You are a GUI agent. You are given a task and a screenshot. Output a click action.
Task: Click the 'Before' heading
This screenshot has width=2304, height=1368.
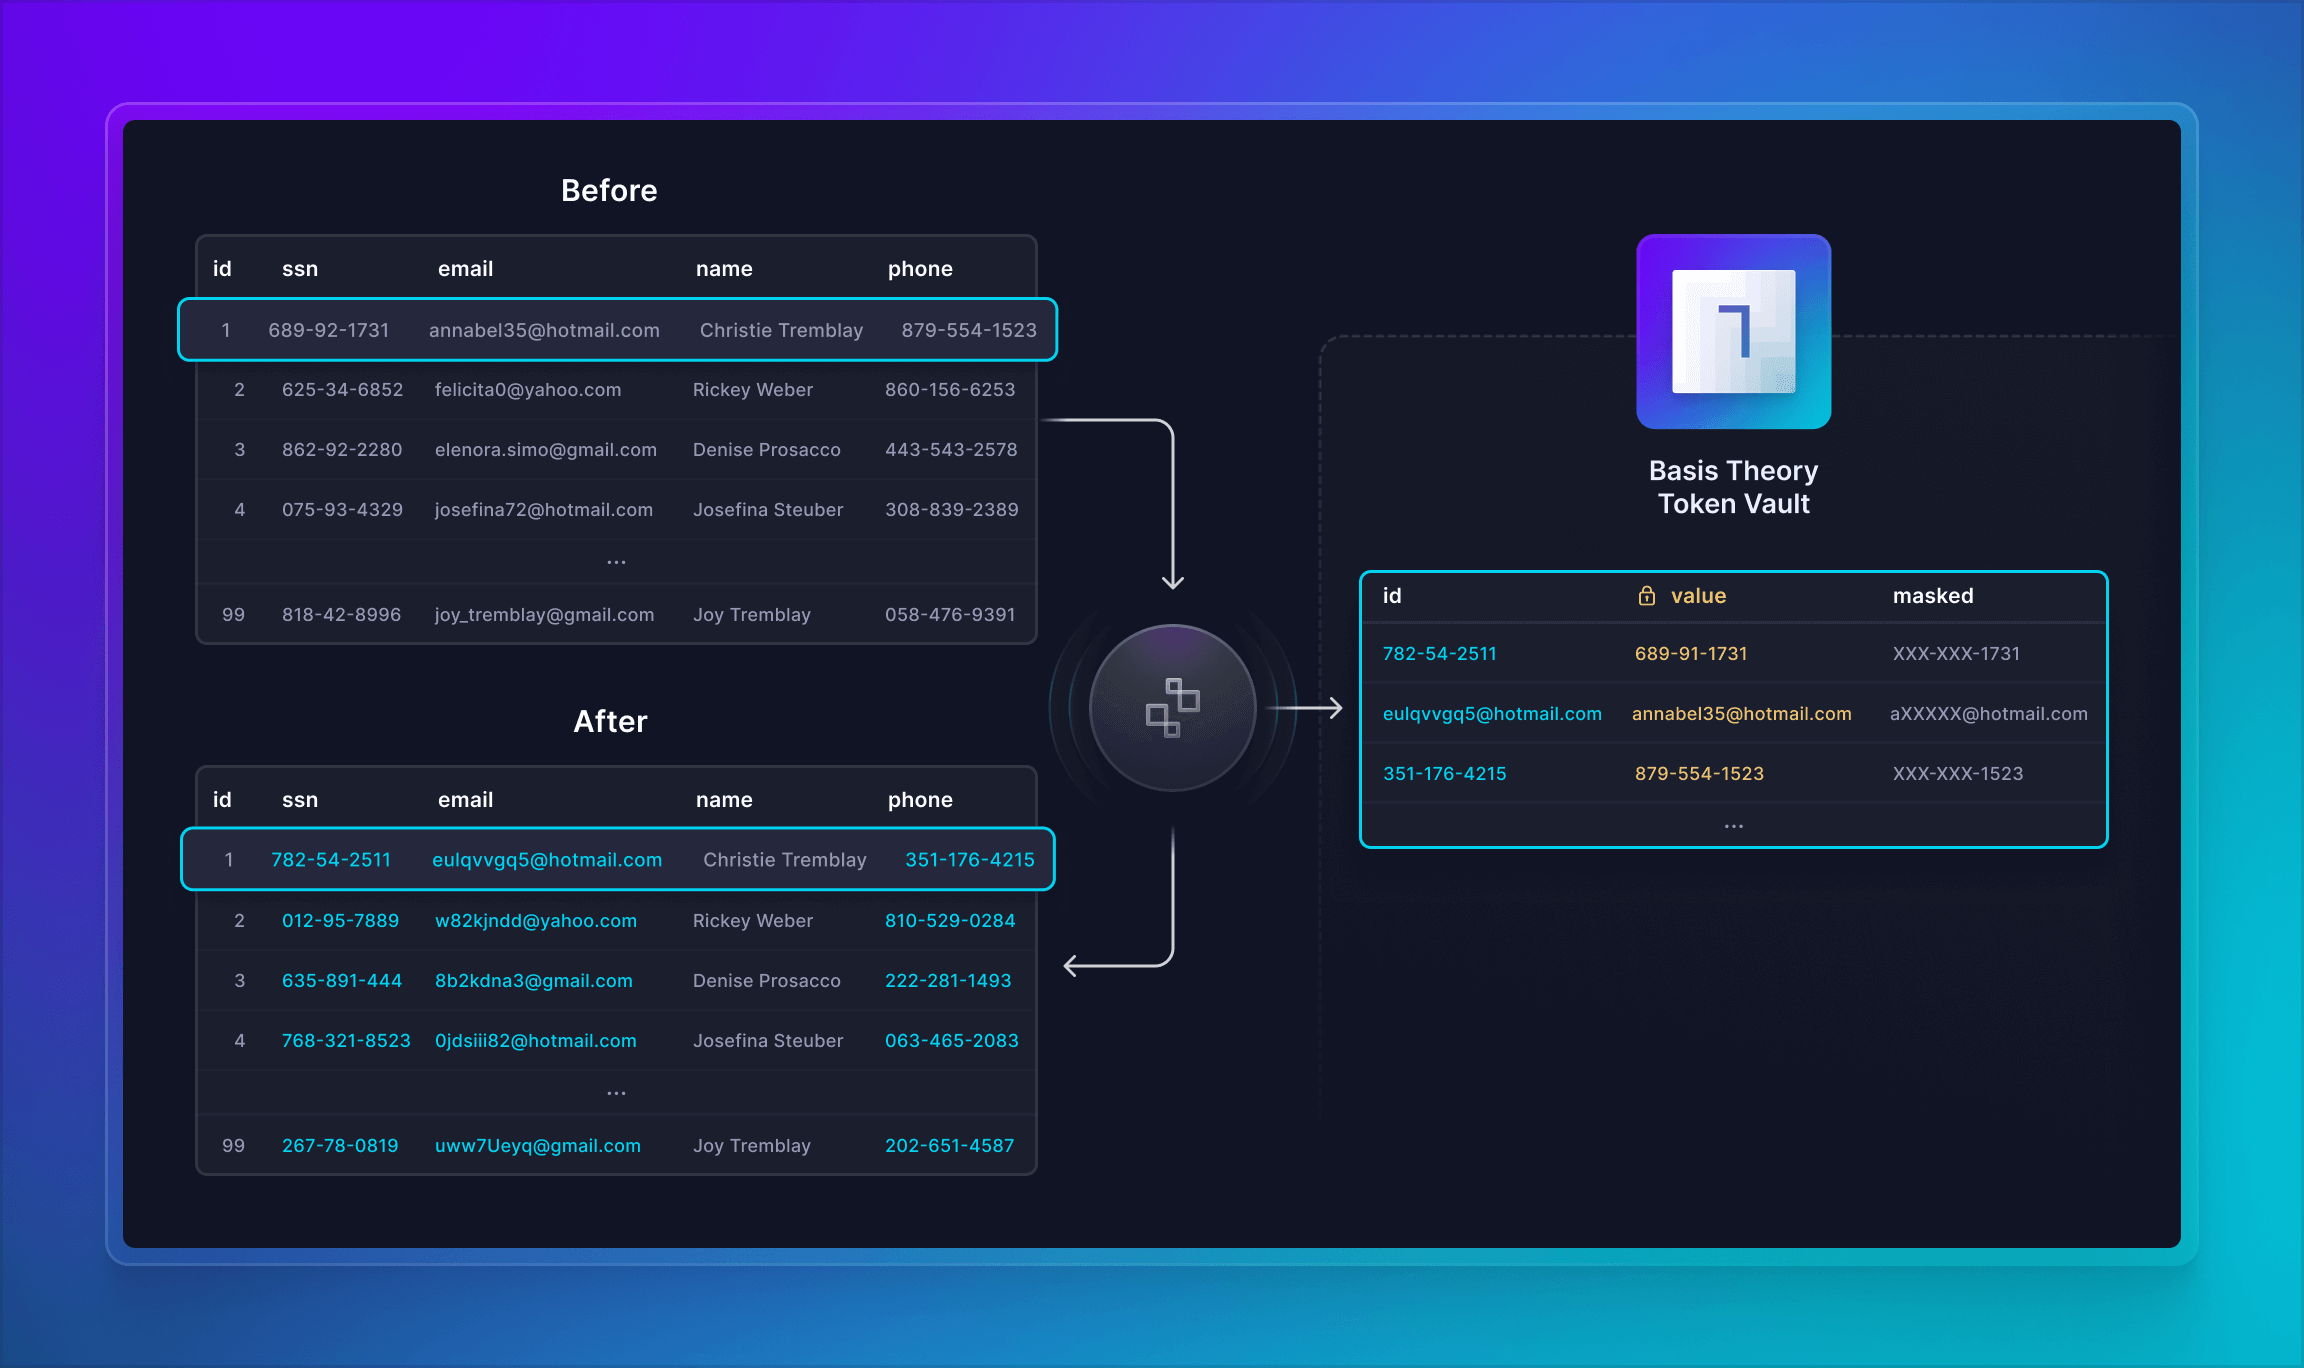[609, 190]
